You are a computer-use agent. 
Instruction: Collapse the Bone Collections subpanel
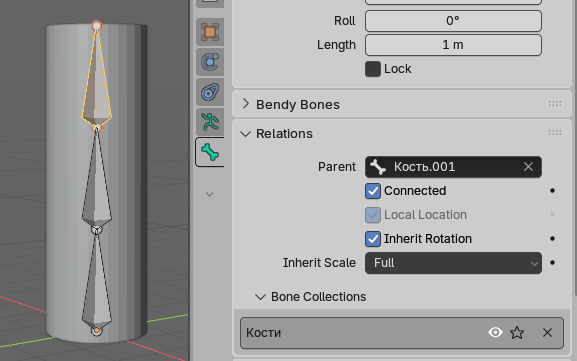pos(261,297)
